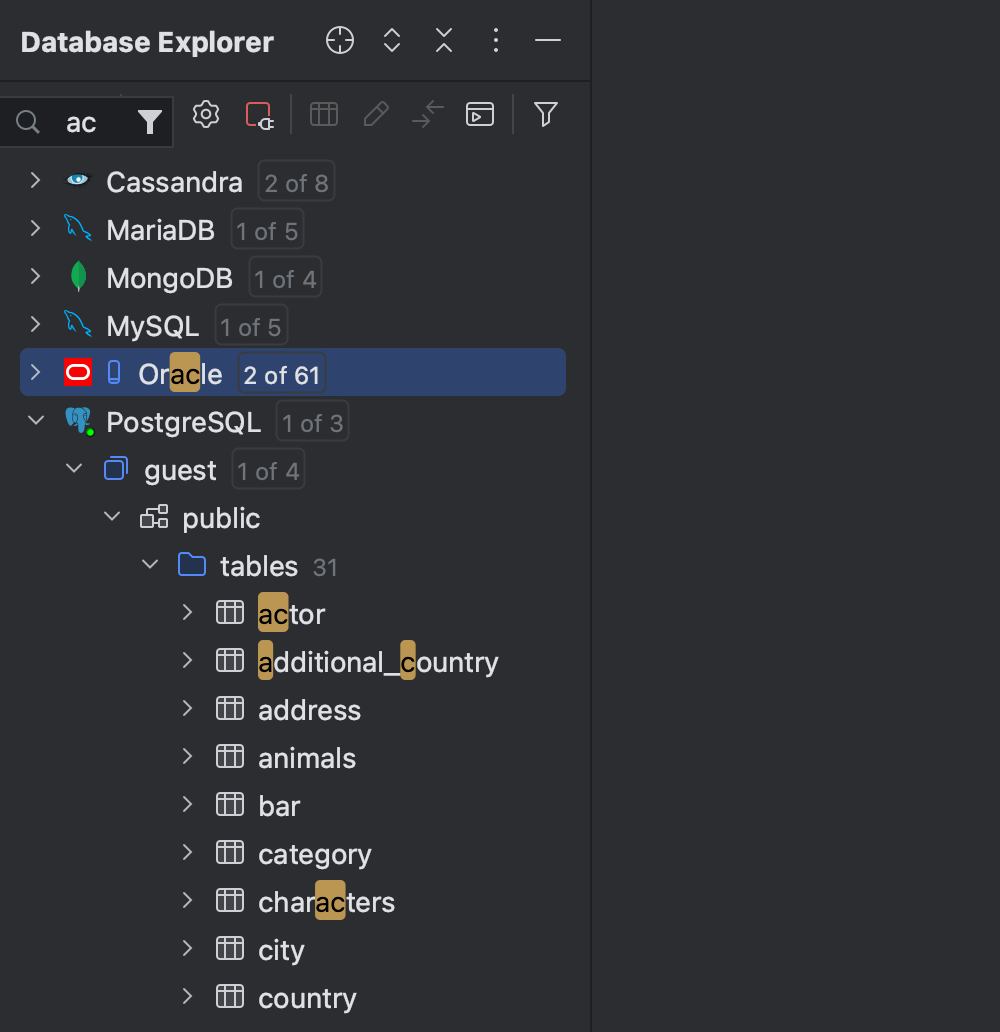Click the locate object target icon
Viewport: 1000px width, 1032px height.
pyautogui.click(x=339, y=41)
